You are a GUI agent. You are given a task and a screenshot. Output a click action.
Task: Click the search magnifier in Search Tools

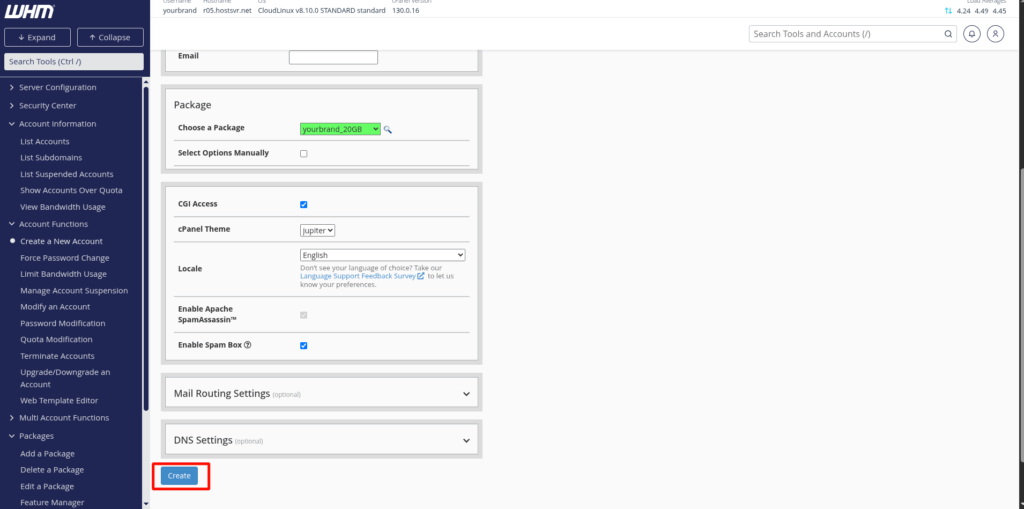[949, 34]
